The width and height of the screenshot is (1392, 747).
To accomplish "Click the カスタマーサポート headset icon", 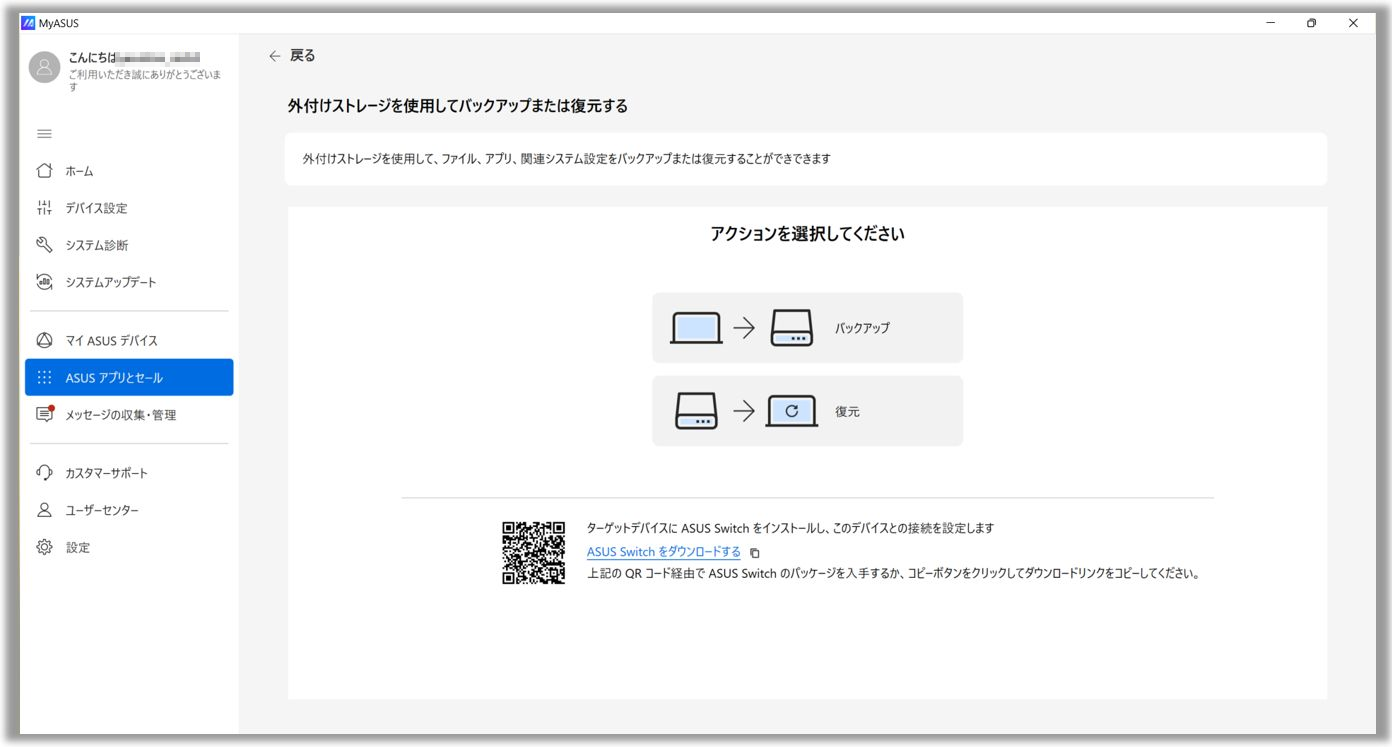I will (44, 473).
